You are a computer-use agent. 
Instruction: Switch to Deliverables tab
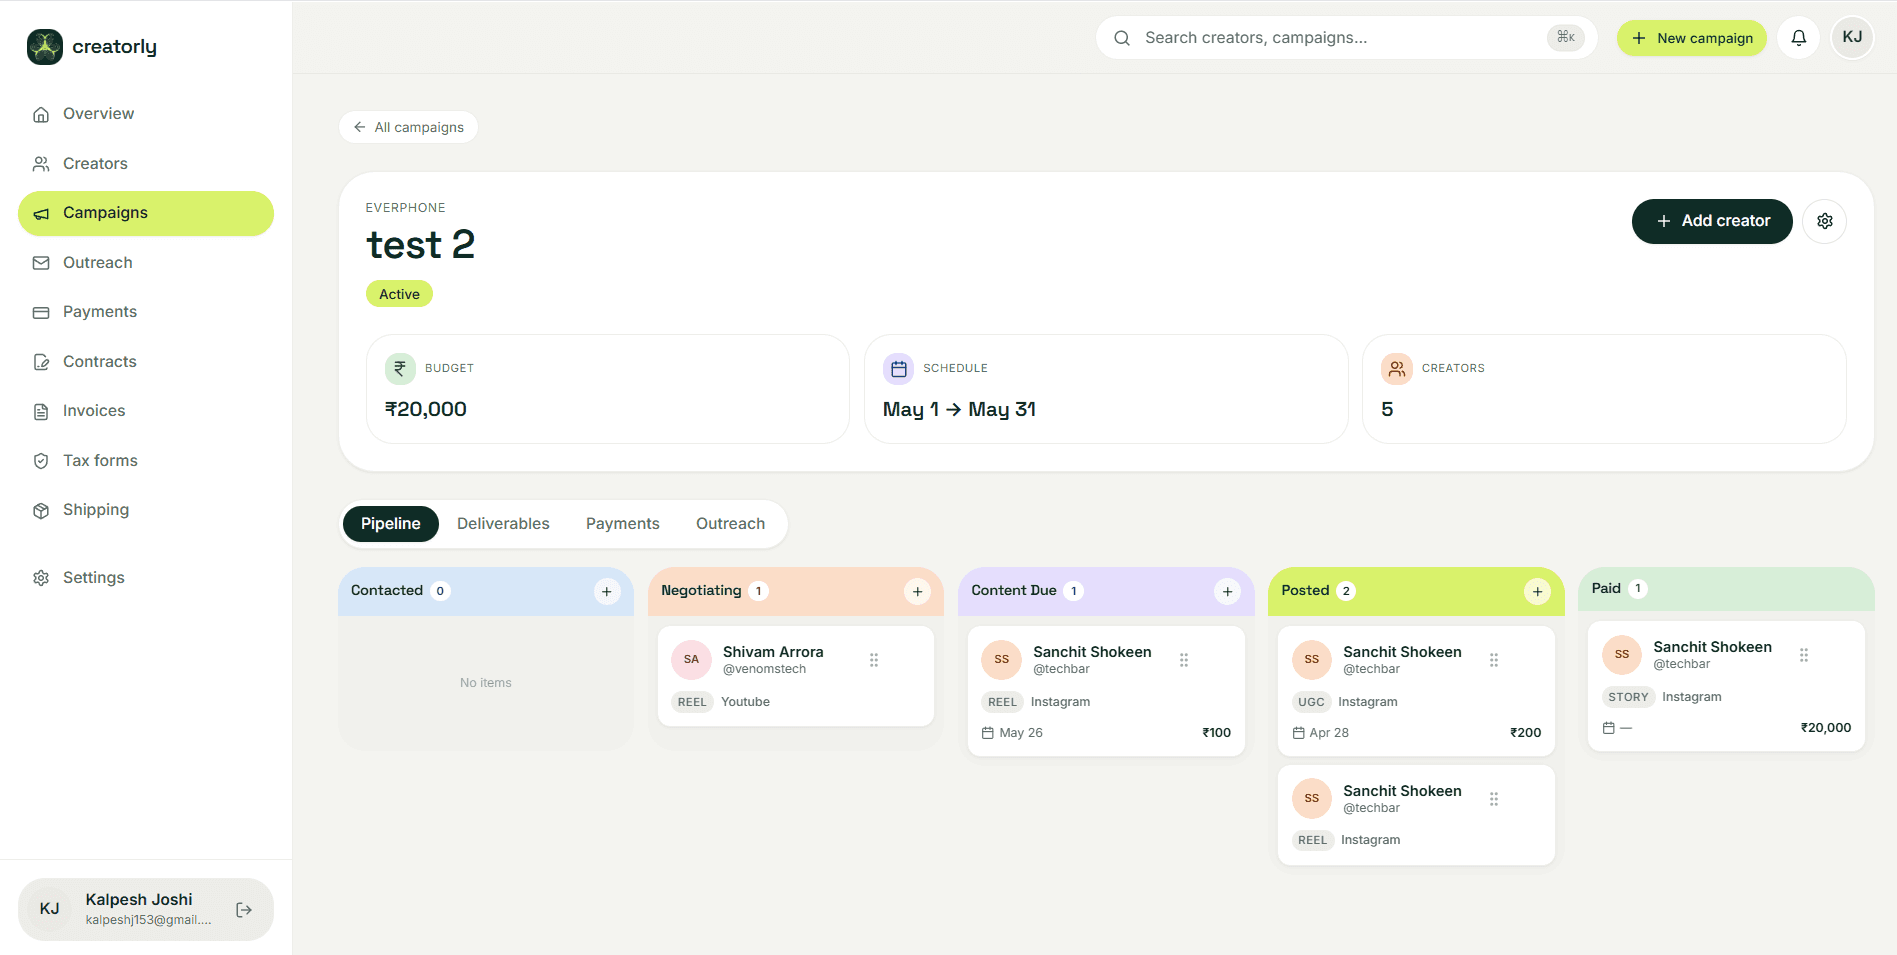pyautogui.click(x=503, y=524)
